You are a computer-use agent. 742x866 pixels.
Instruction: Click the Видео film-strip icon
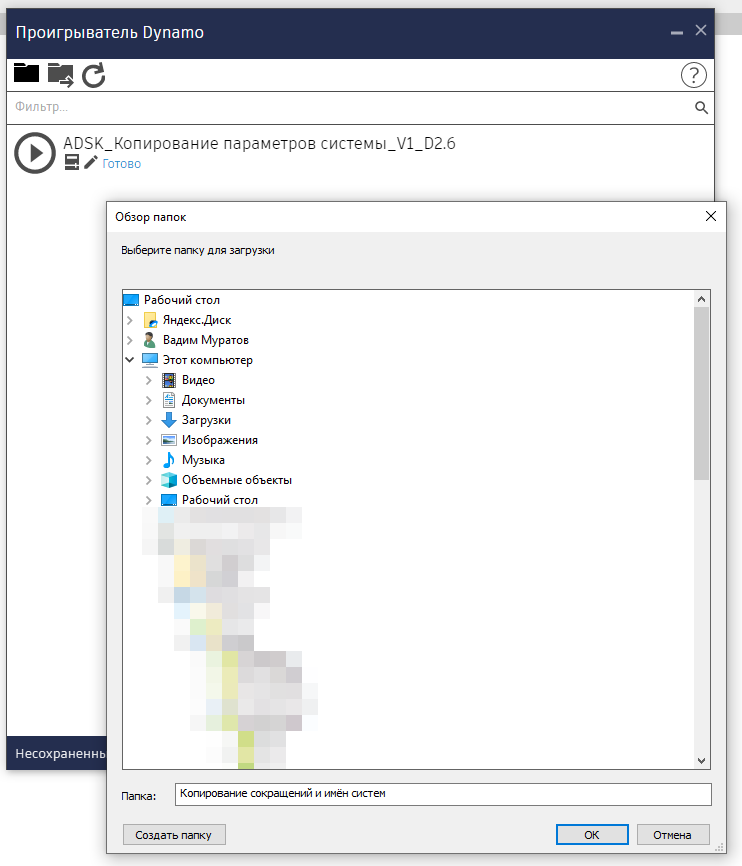coord(169,380)
